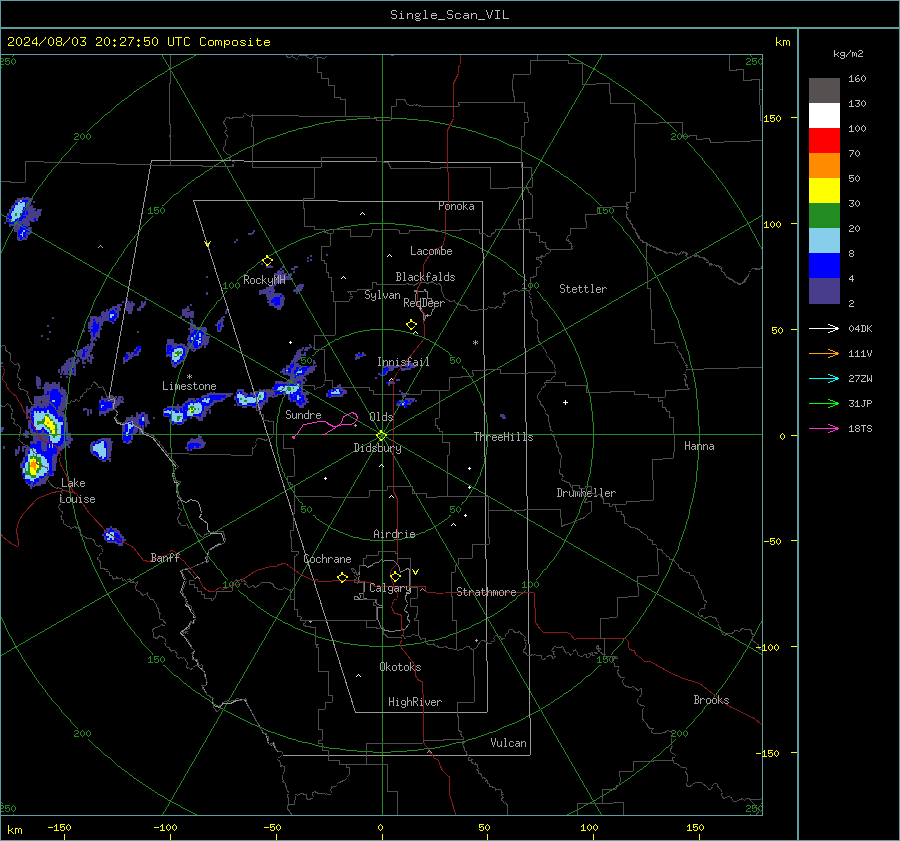Click the Drumheller city label
The width and height of the screenshot is (900, 841).
tap(586, 493)
